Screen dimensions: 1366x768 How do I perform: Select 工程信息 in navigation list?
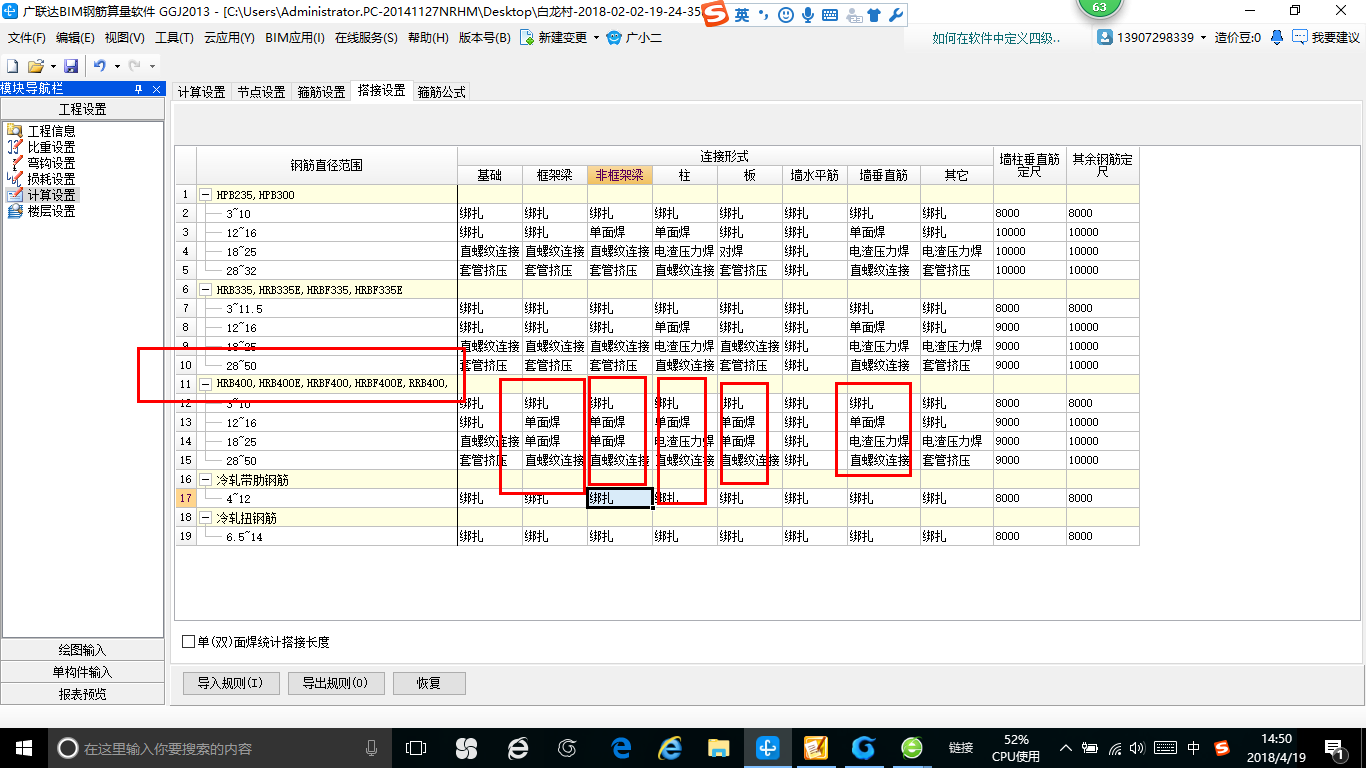51,131
